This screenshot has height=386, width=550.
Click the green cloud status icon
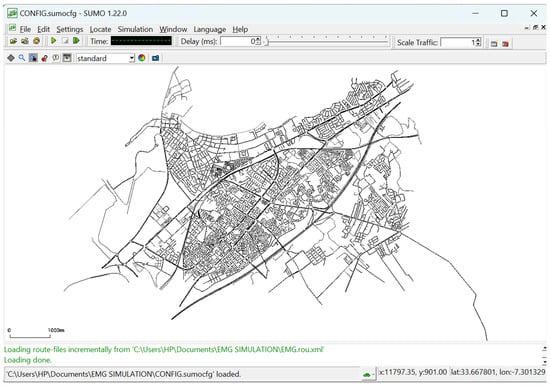pos(367,375)
